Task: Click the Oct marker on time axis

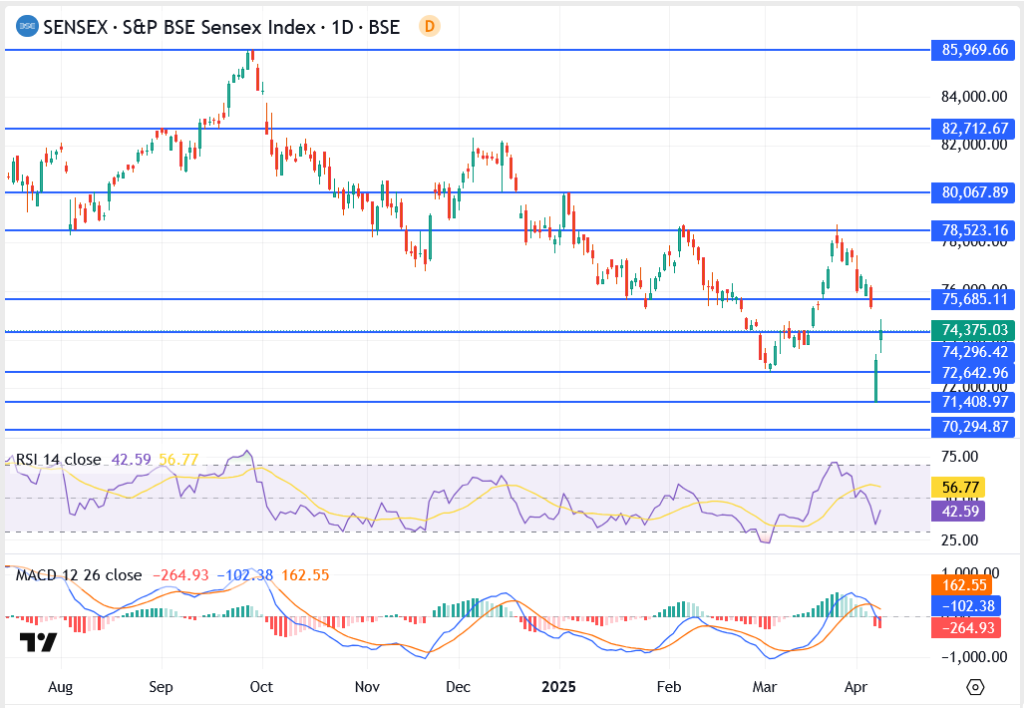Action: point(262,688)
